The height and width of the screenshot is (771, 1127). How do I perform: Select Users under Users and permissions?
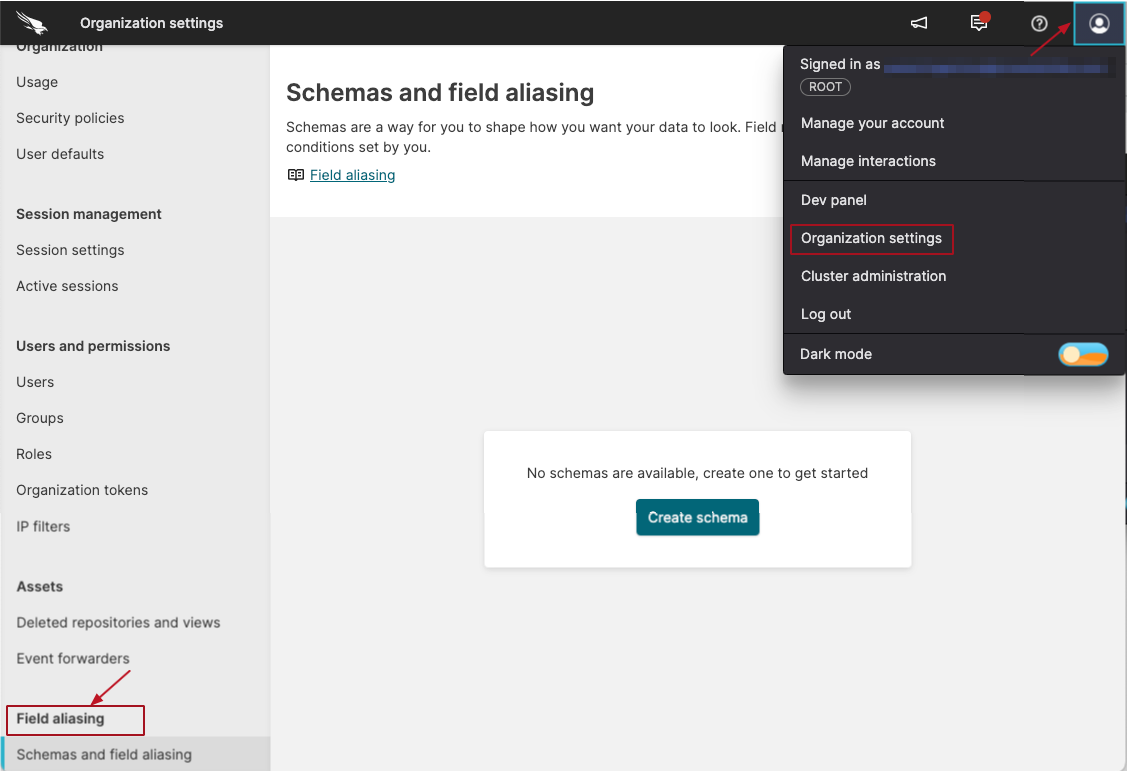(x=35, y=382)
